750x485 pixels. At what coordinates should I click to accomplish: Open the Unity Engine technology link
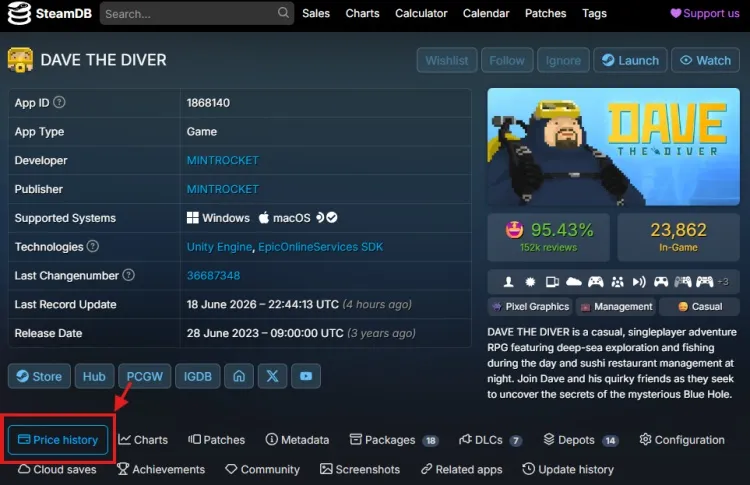(x=219, y=247)
